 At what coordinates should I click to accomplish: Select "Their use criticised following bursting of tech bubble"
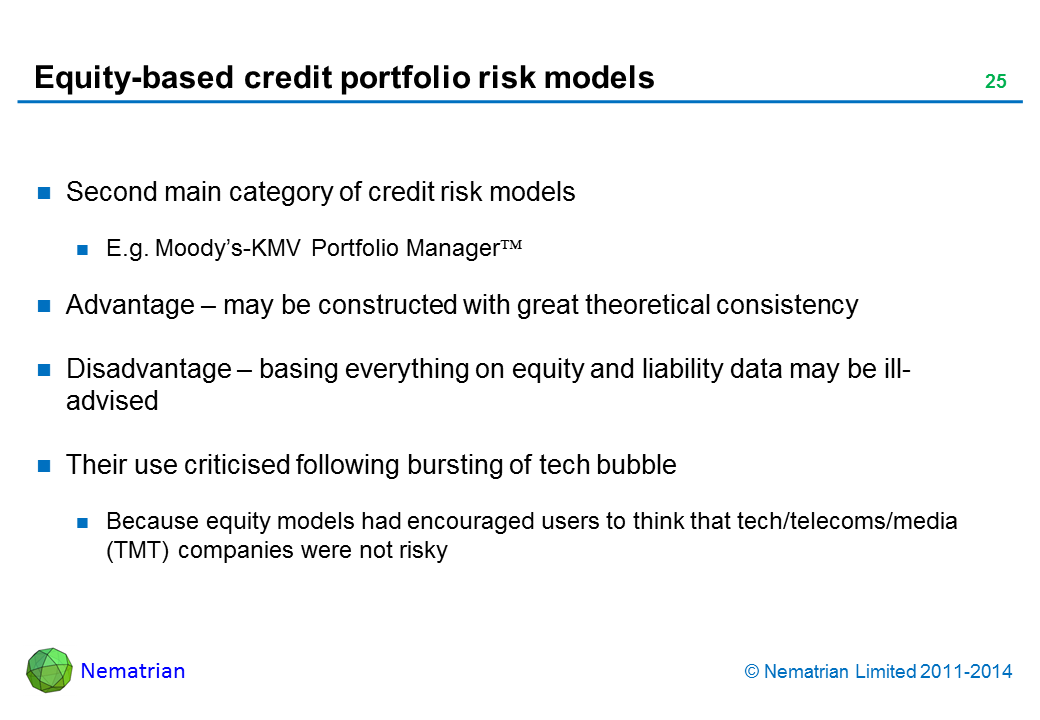pyautogui.click(x=371, y=465)
